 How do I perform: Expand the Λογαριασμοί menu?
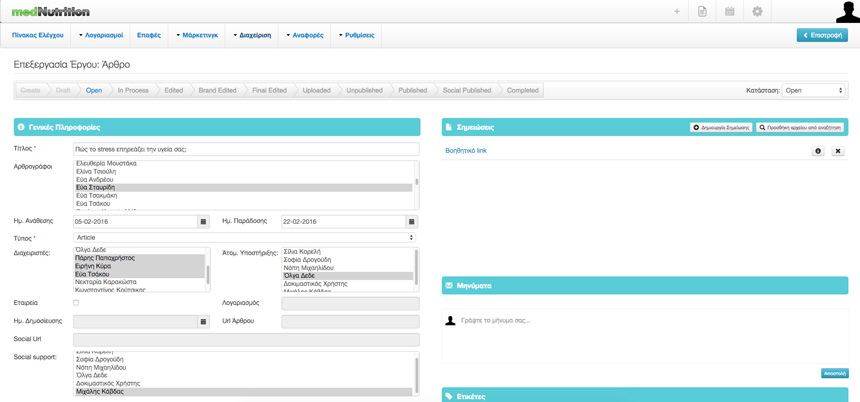(101, 35)
